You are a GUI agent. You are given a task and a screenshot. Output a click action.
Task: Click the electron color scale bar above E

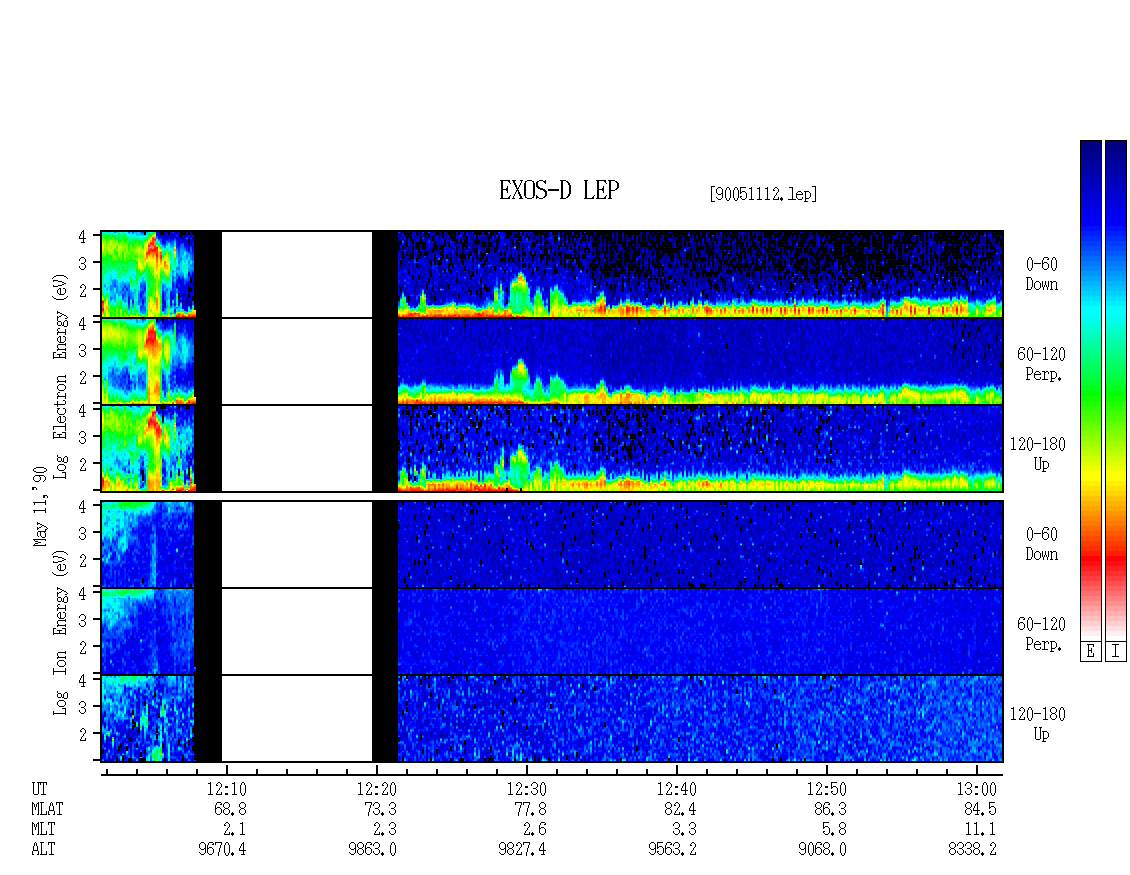(1090, 390)
